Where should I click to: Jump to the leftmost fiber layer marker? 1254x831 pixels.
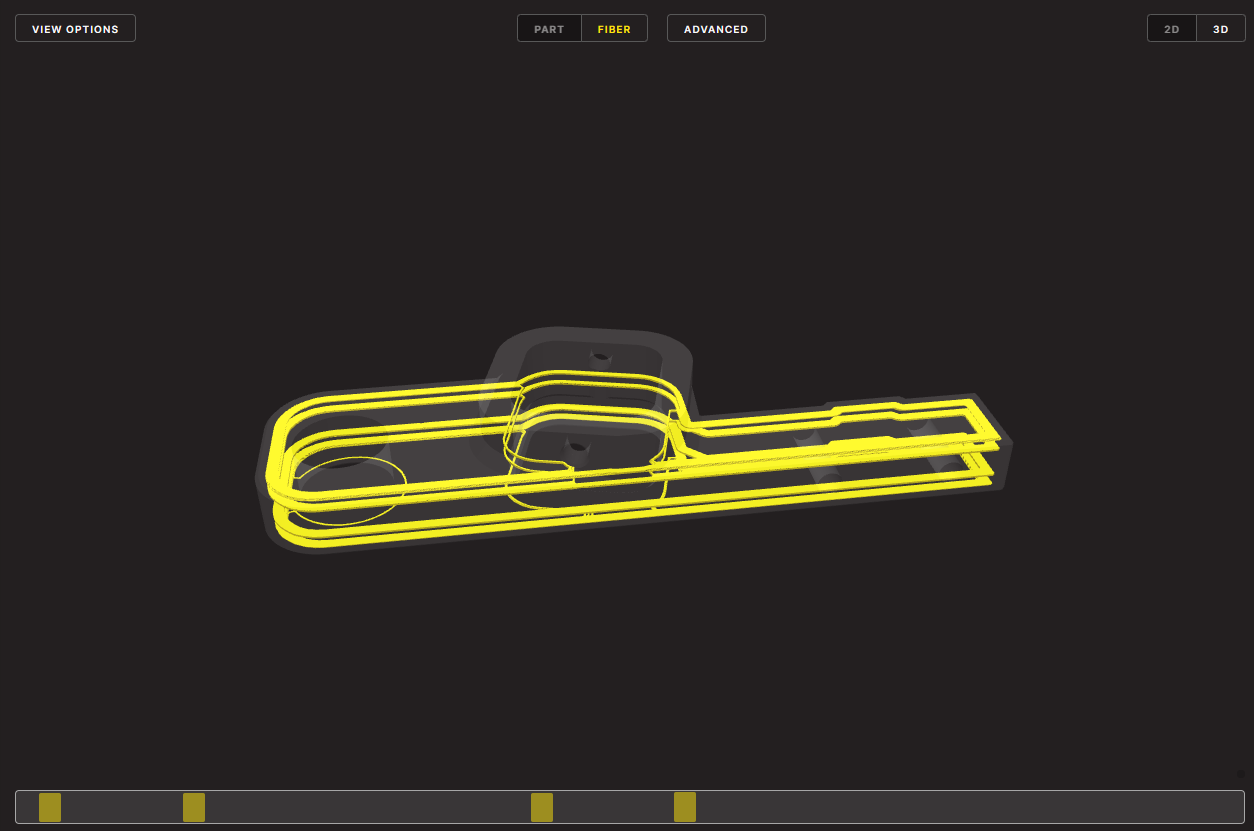click(x=50, y=807)
